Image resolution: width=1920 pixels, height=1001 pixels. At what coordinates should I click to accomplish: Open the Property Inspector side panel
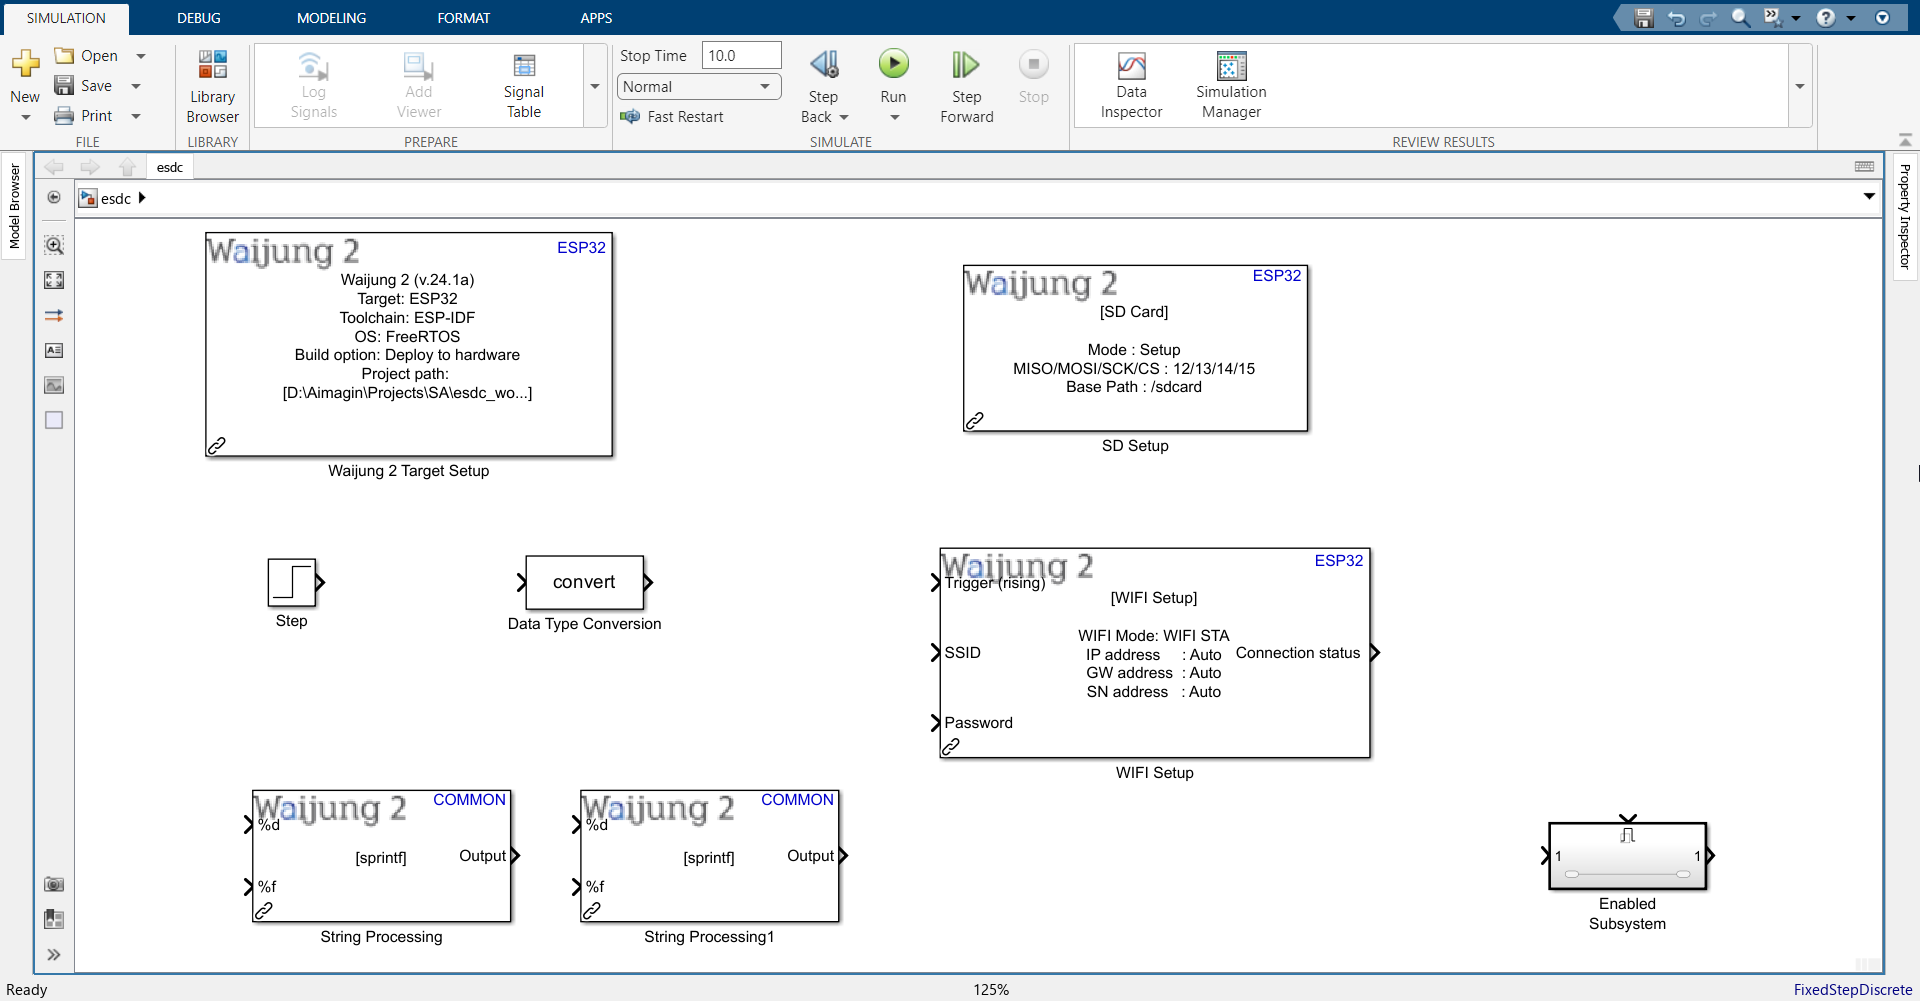click(x=1905, y=216)
